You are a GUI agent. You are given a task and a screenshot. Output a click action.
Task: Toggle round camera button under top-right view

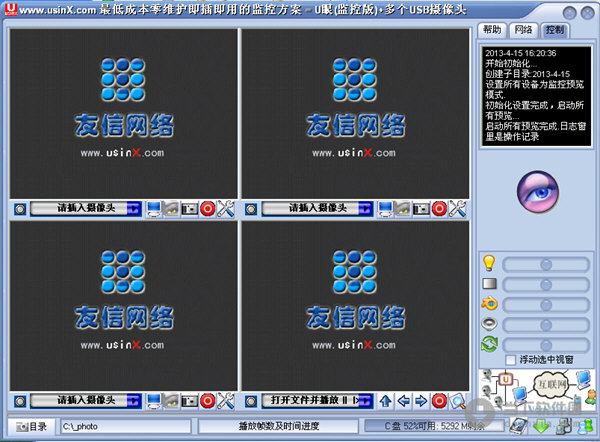[251, 209]
